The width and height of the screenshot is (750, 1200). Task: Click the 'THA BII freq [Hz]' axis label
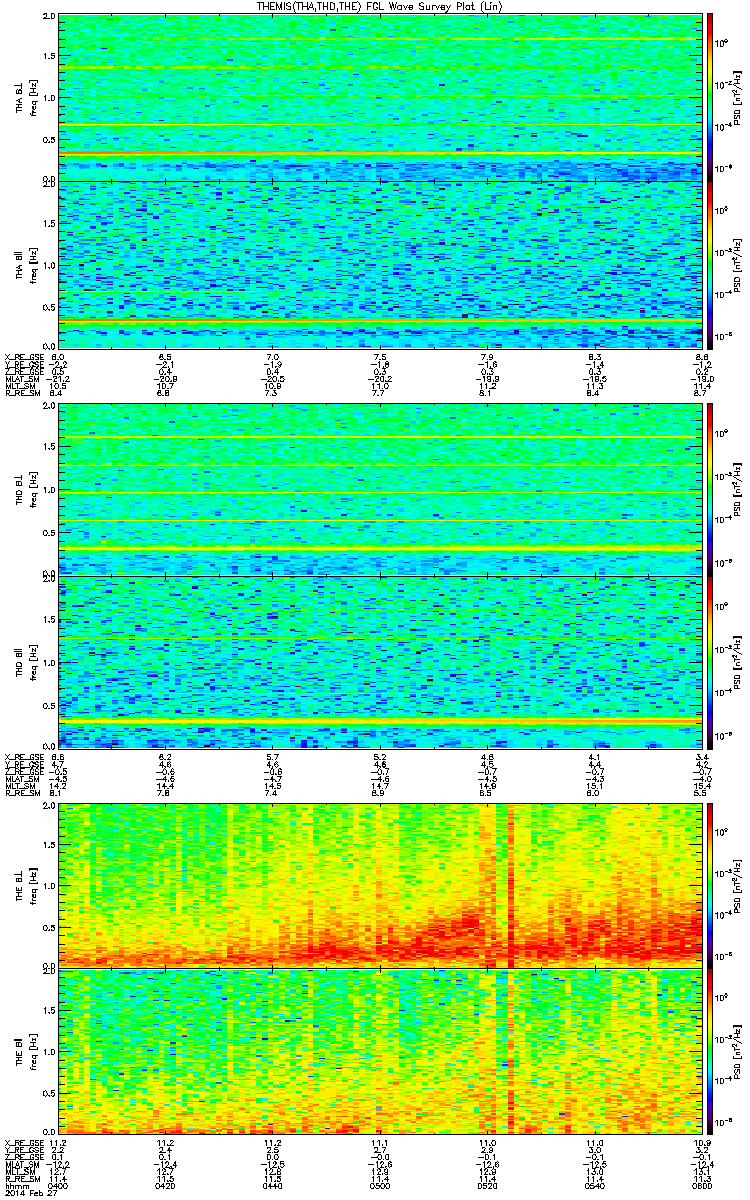(x=27, y=264)
